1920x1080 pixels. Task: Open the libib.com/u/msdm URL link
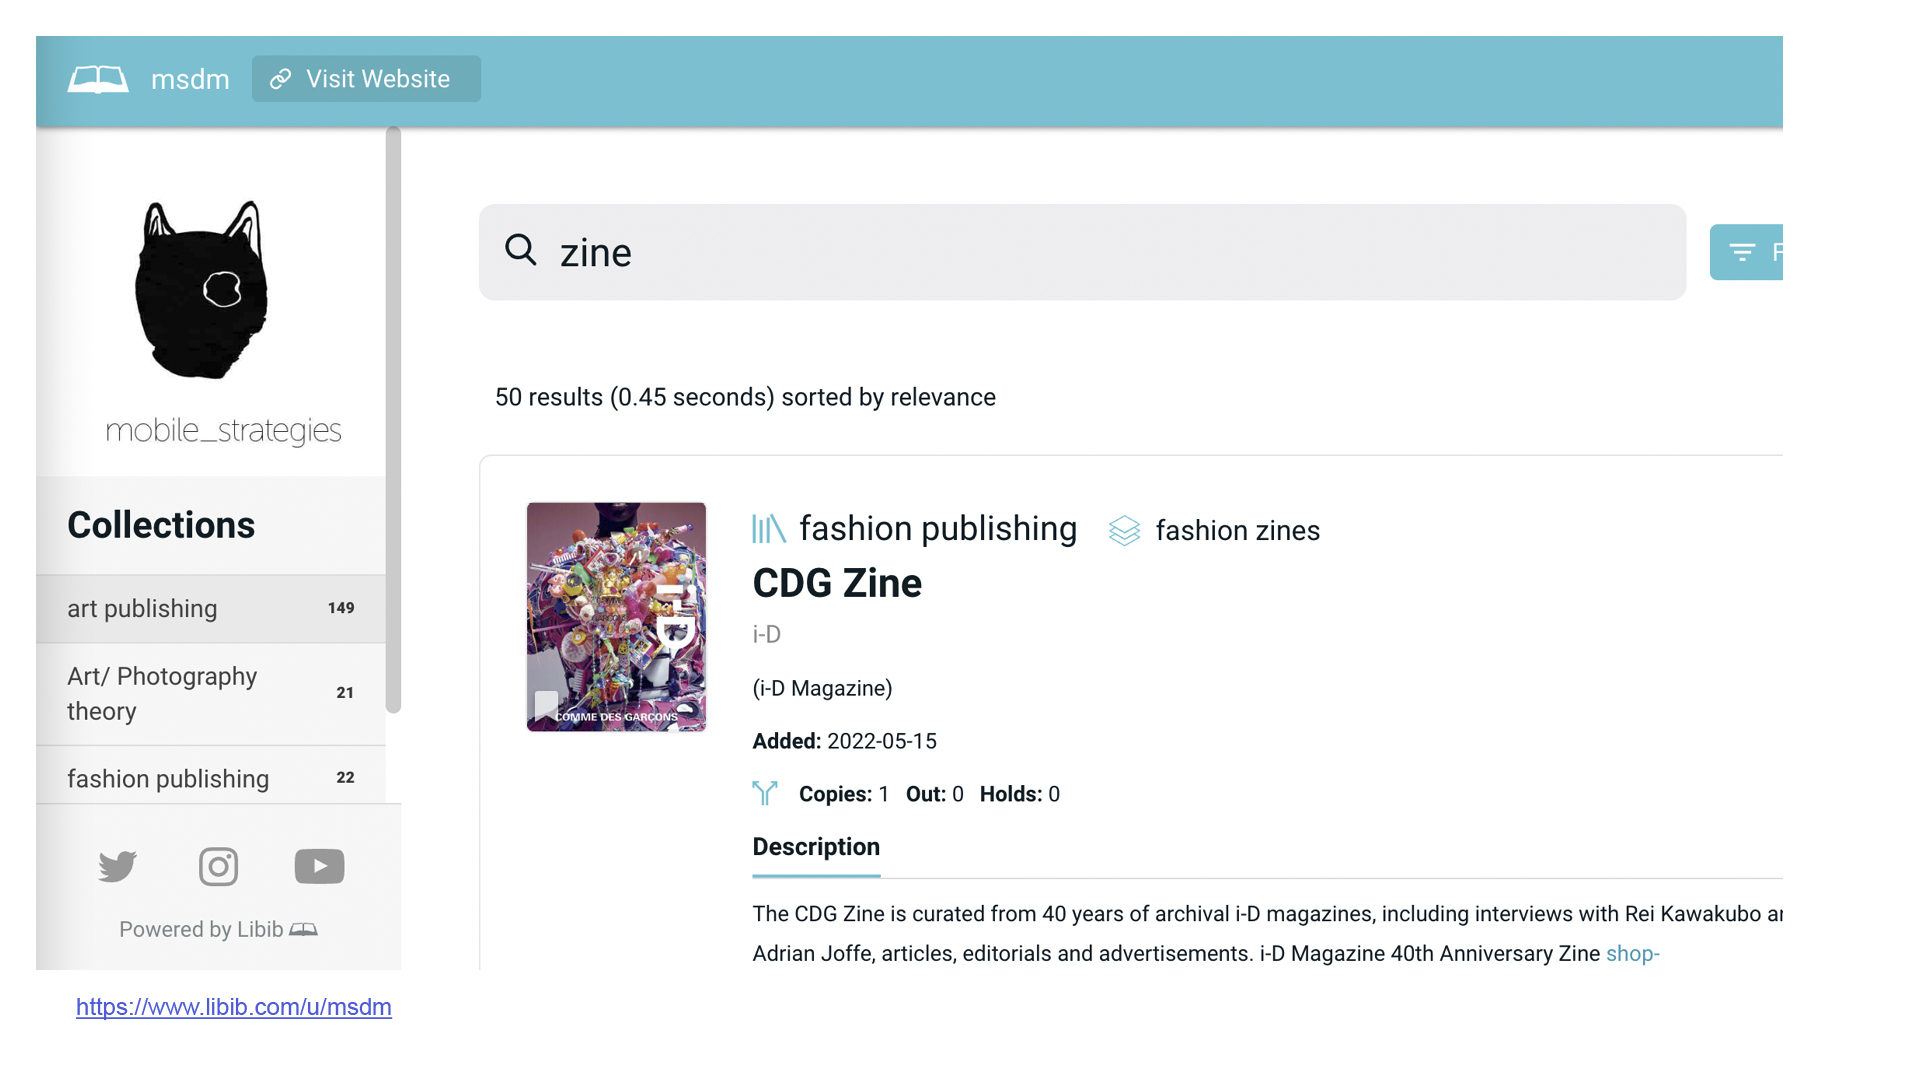pyautogui.click(x=234, y=1007)
